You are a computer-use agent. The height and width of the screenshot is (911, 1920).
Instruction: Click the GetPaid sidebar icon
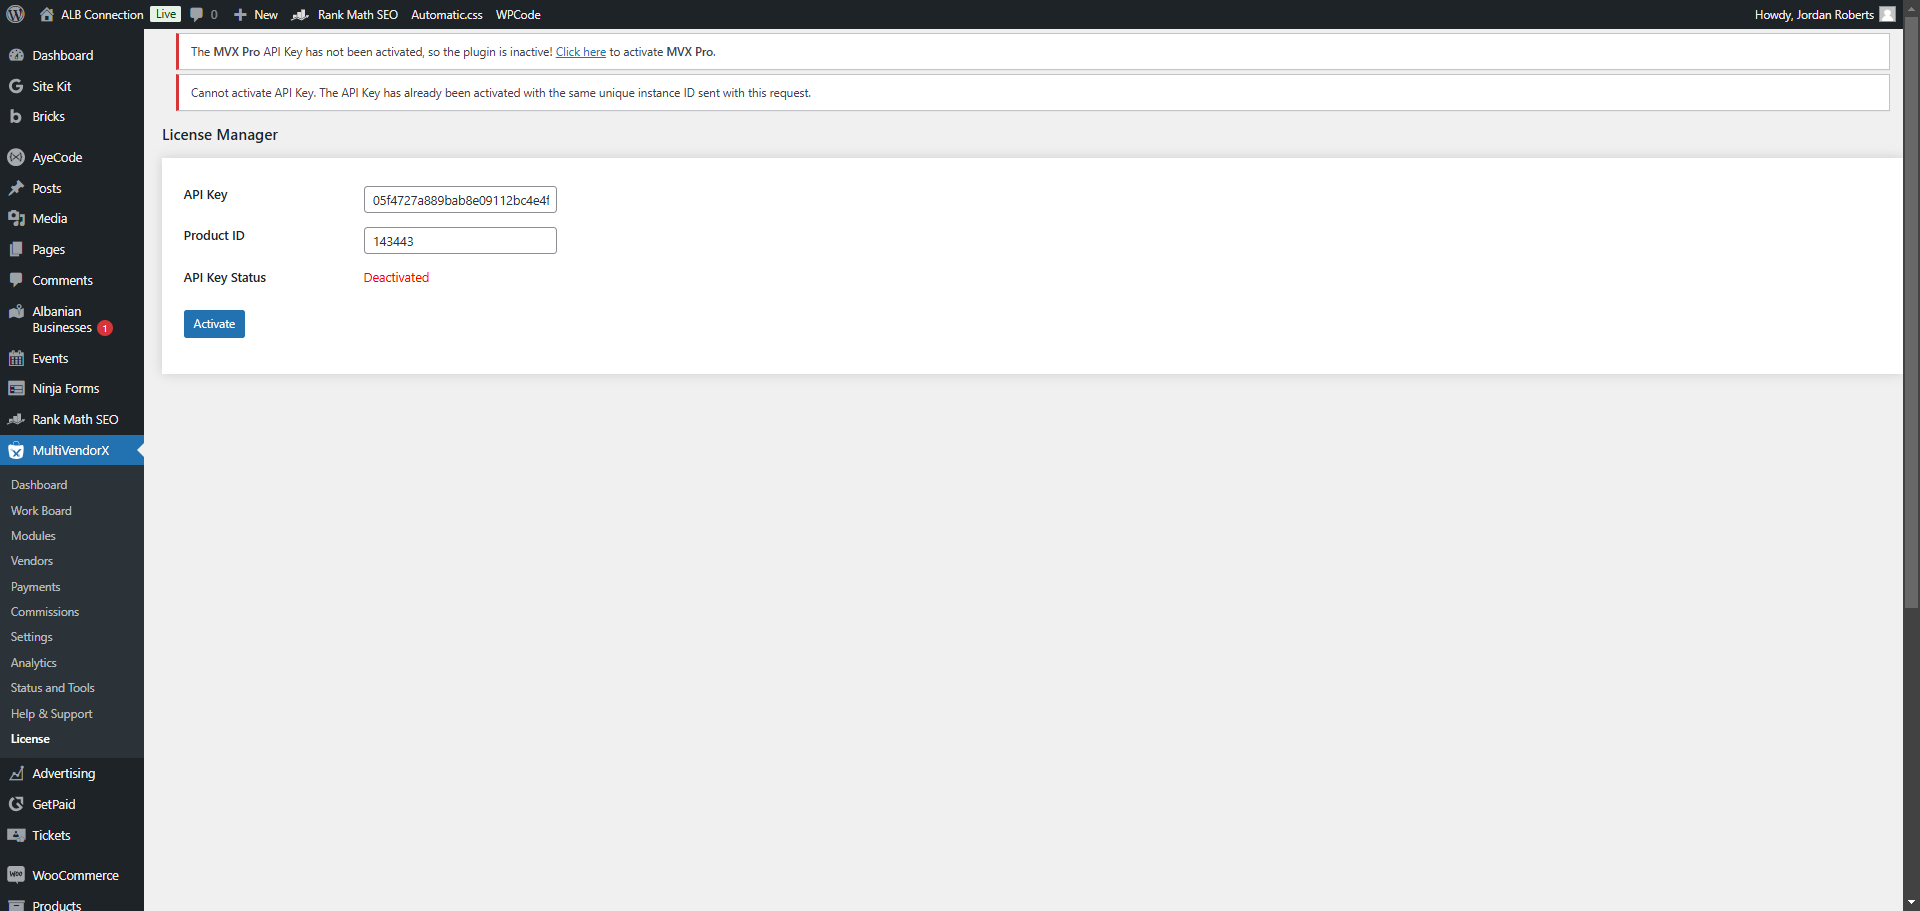[16, 804]
